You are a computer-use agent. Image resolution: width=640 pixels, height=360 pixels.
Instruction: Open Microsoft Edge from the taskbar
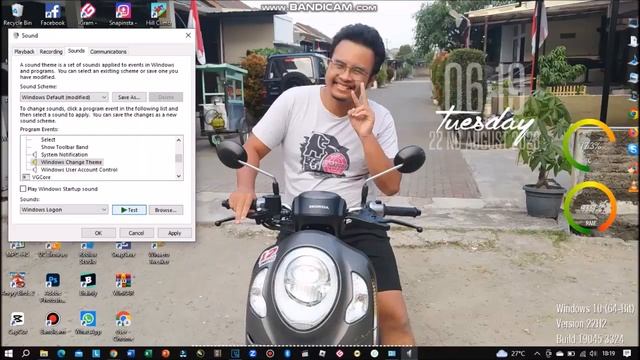pyautogui.click(x=61, y=353)
